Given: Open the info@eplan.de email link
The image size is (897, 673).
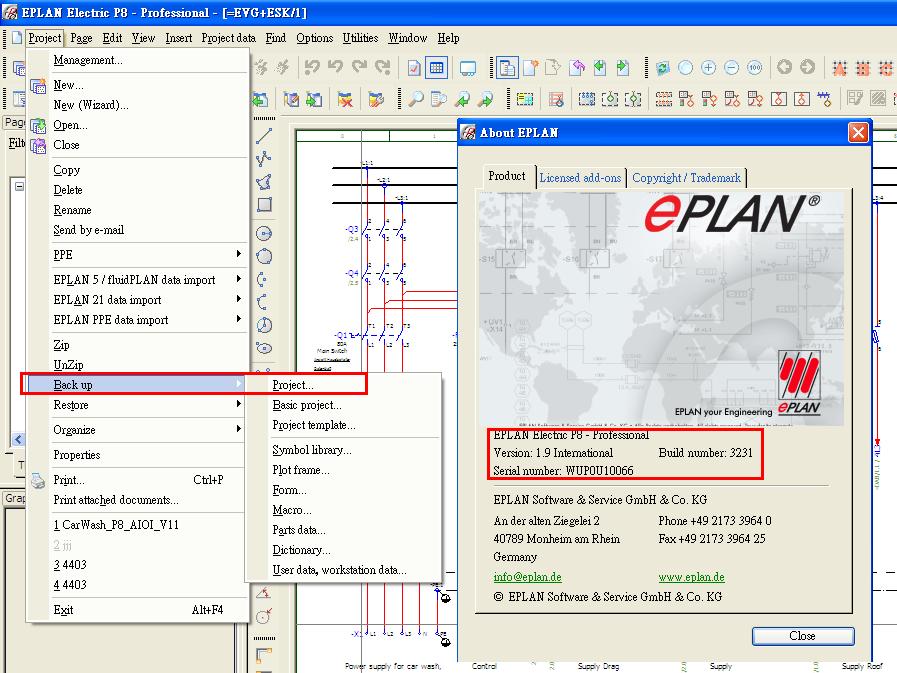Looking at the screenshot, I should pyautogui.click(x=527, y=577).
